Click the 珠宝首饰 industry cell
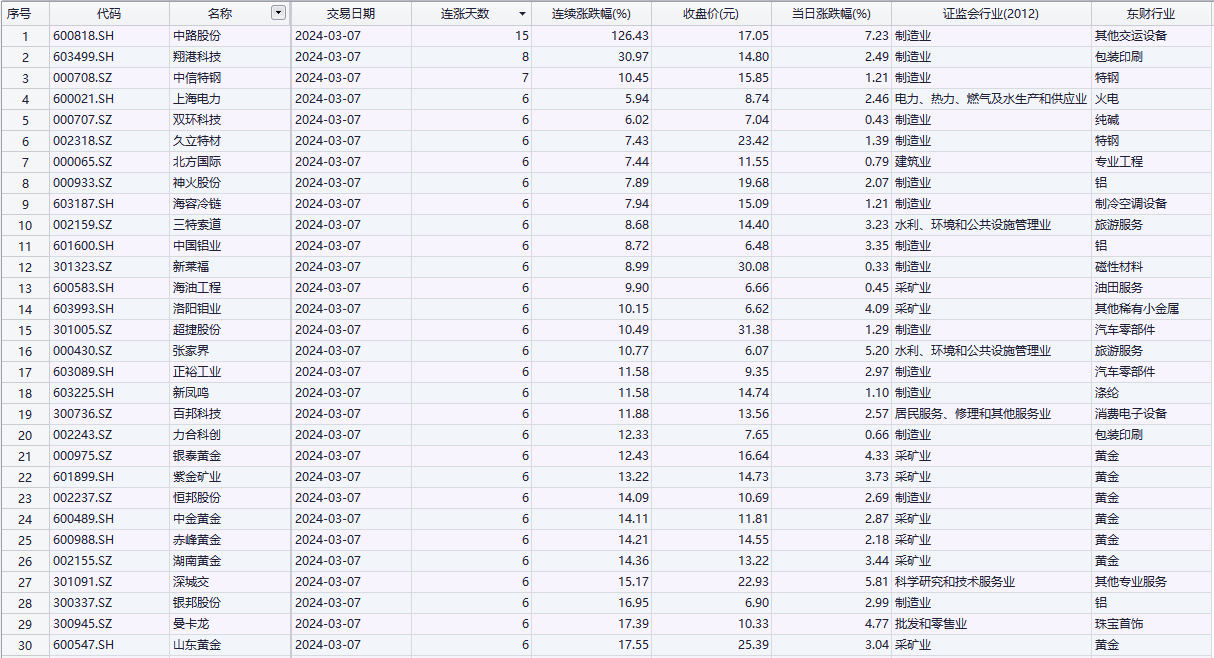This screenshot has height=658, width=1214. click(1119, 624)
